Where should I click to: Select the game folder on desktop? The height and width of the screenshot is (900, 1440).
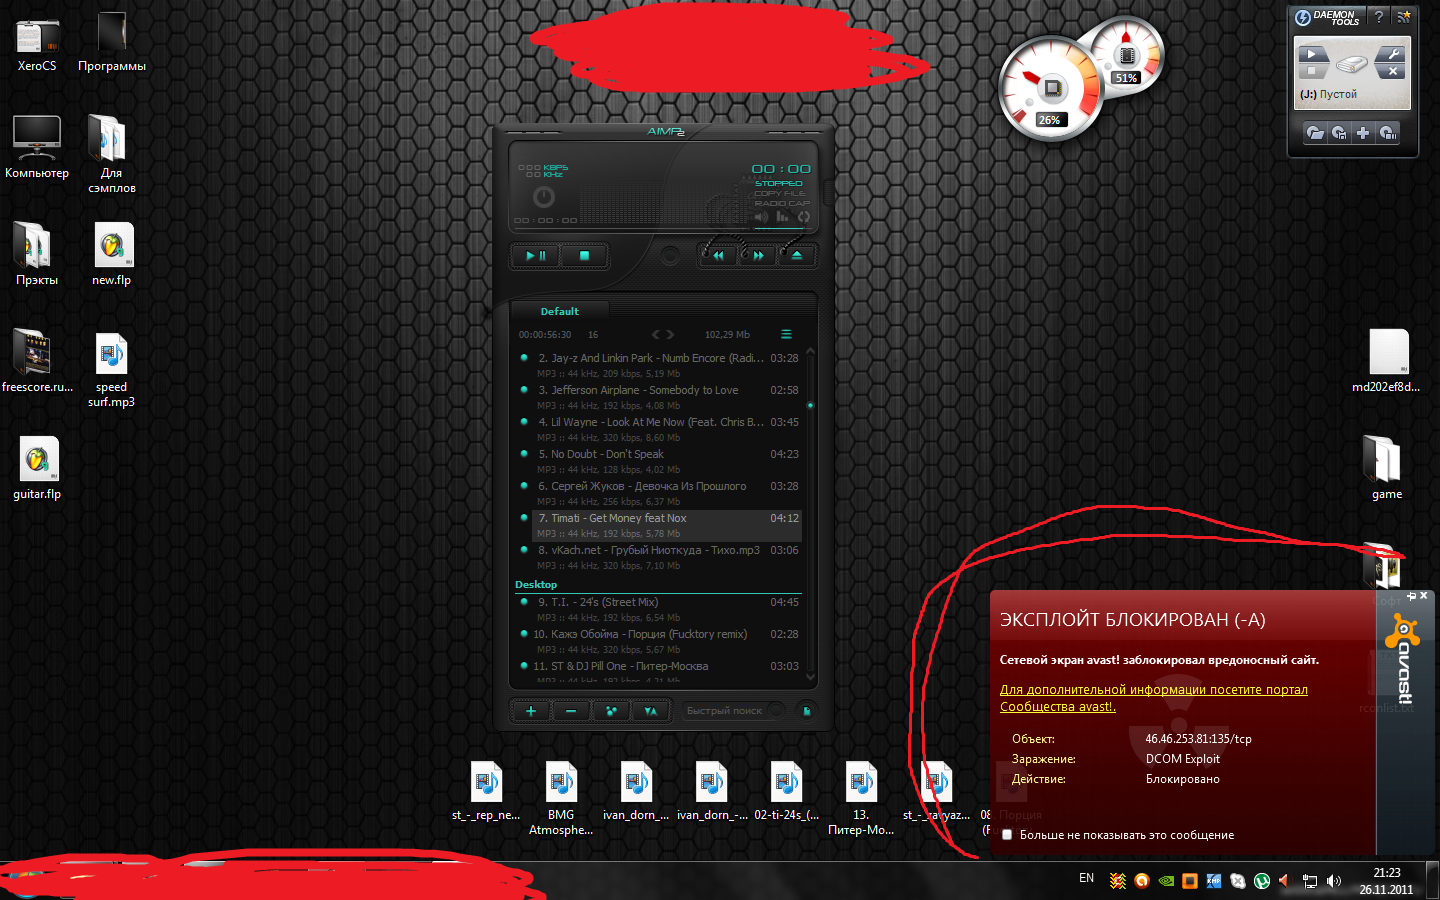(1386, 468)
